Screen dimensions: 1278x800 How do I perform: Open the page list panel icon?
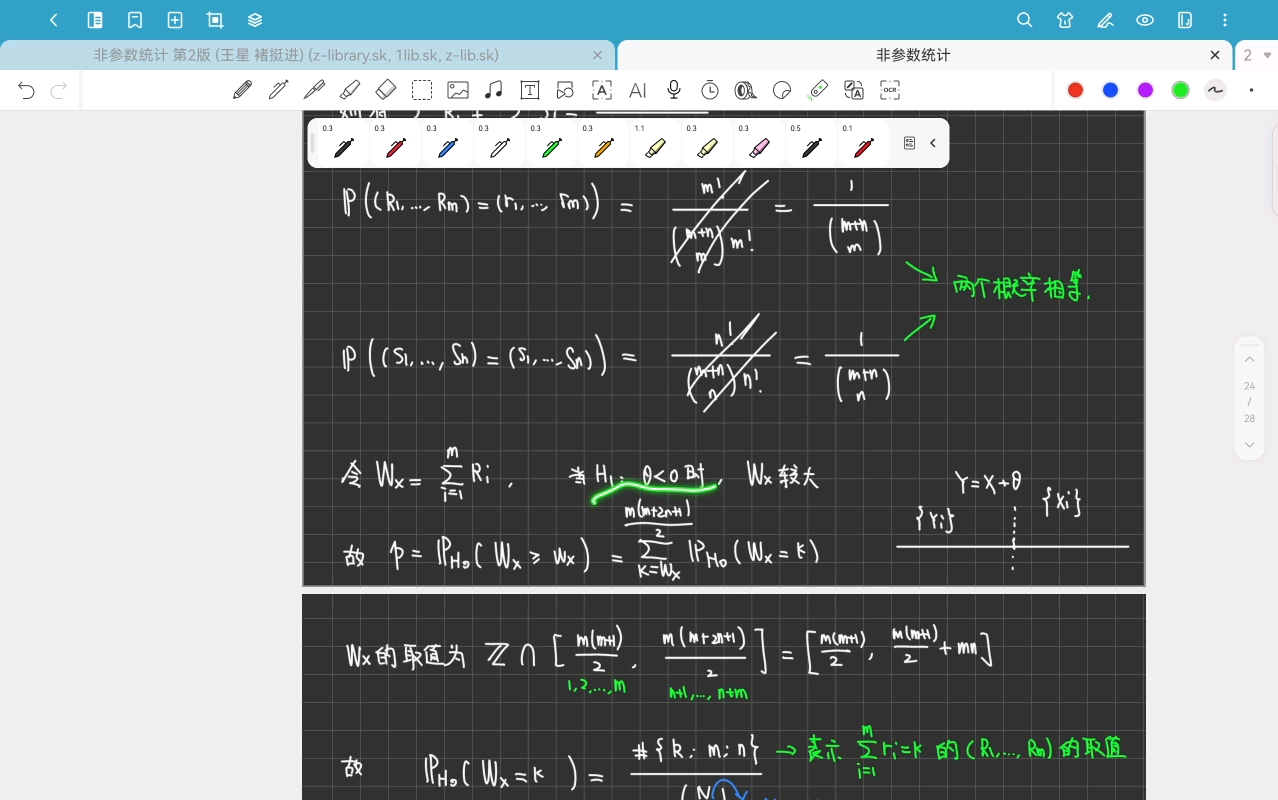pos(95,20)
